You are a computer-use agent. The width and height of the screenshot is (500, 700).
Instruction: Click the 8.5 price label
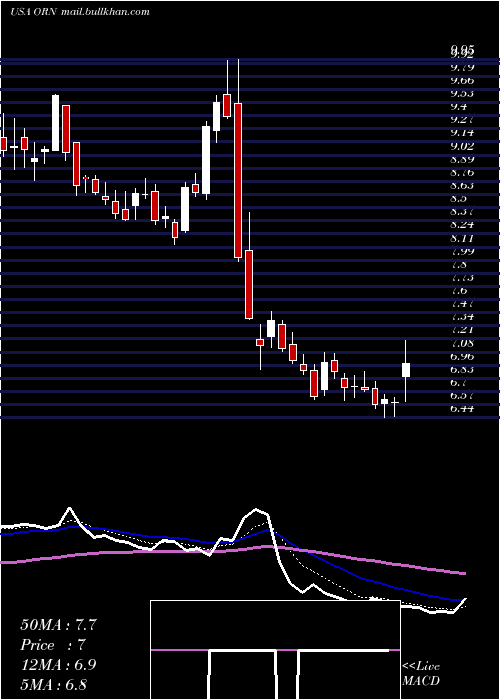coord(459,199)
